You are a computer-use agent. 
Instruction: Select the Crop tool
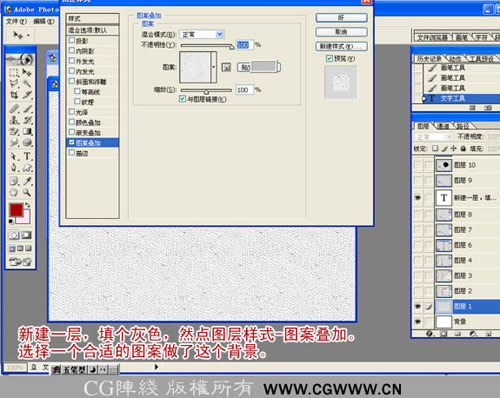(14, 95)
